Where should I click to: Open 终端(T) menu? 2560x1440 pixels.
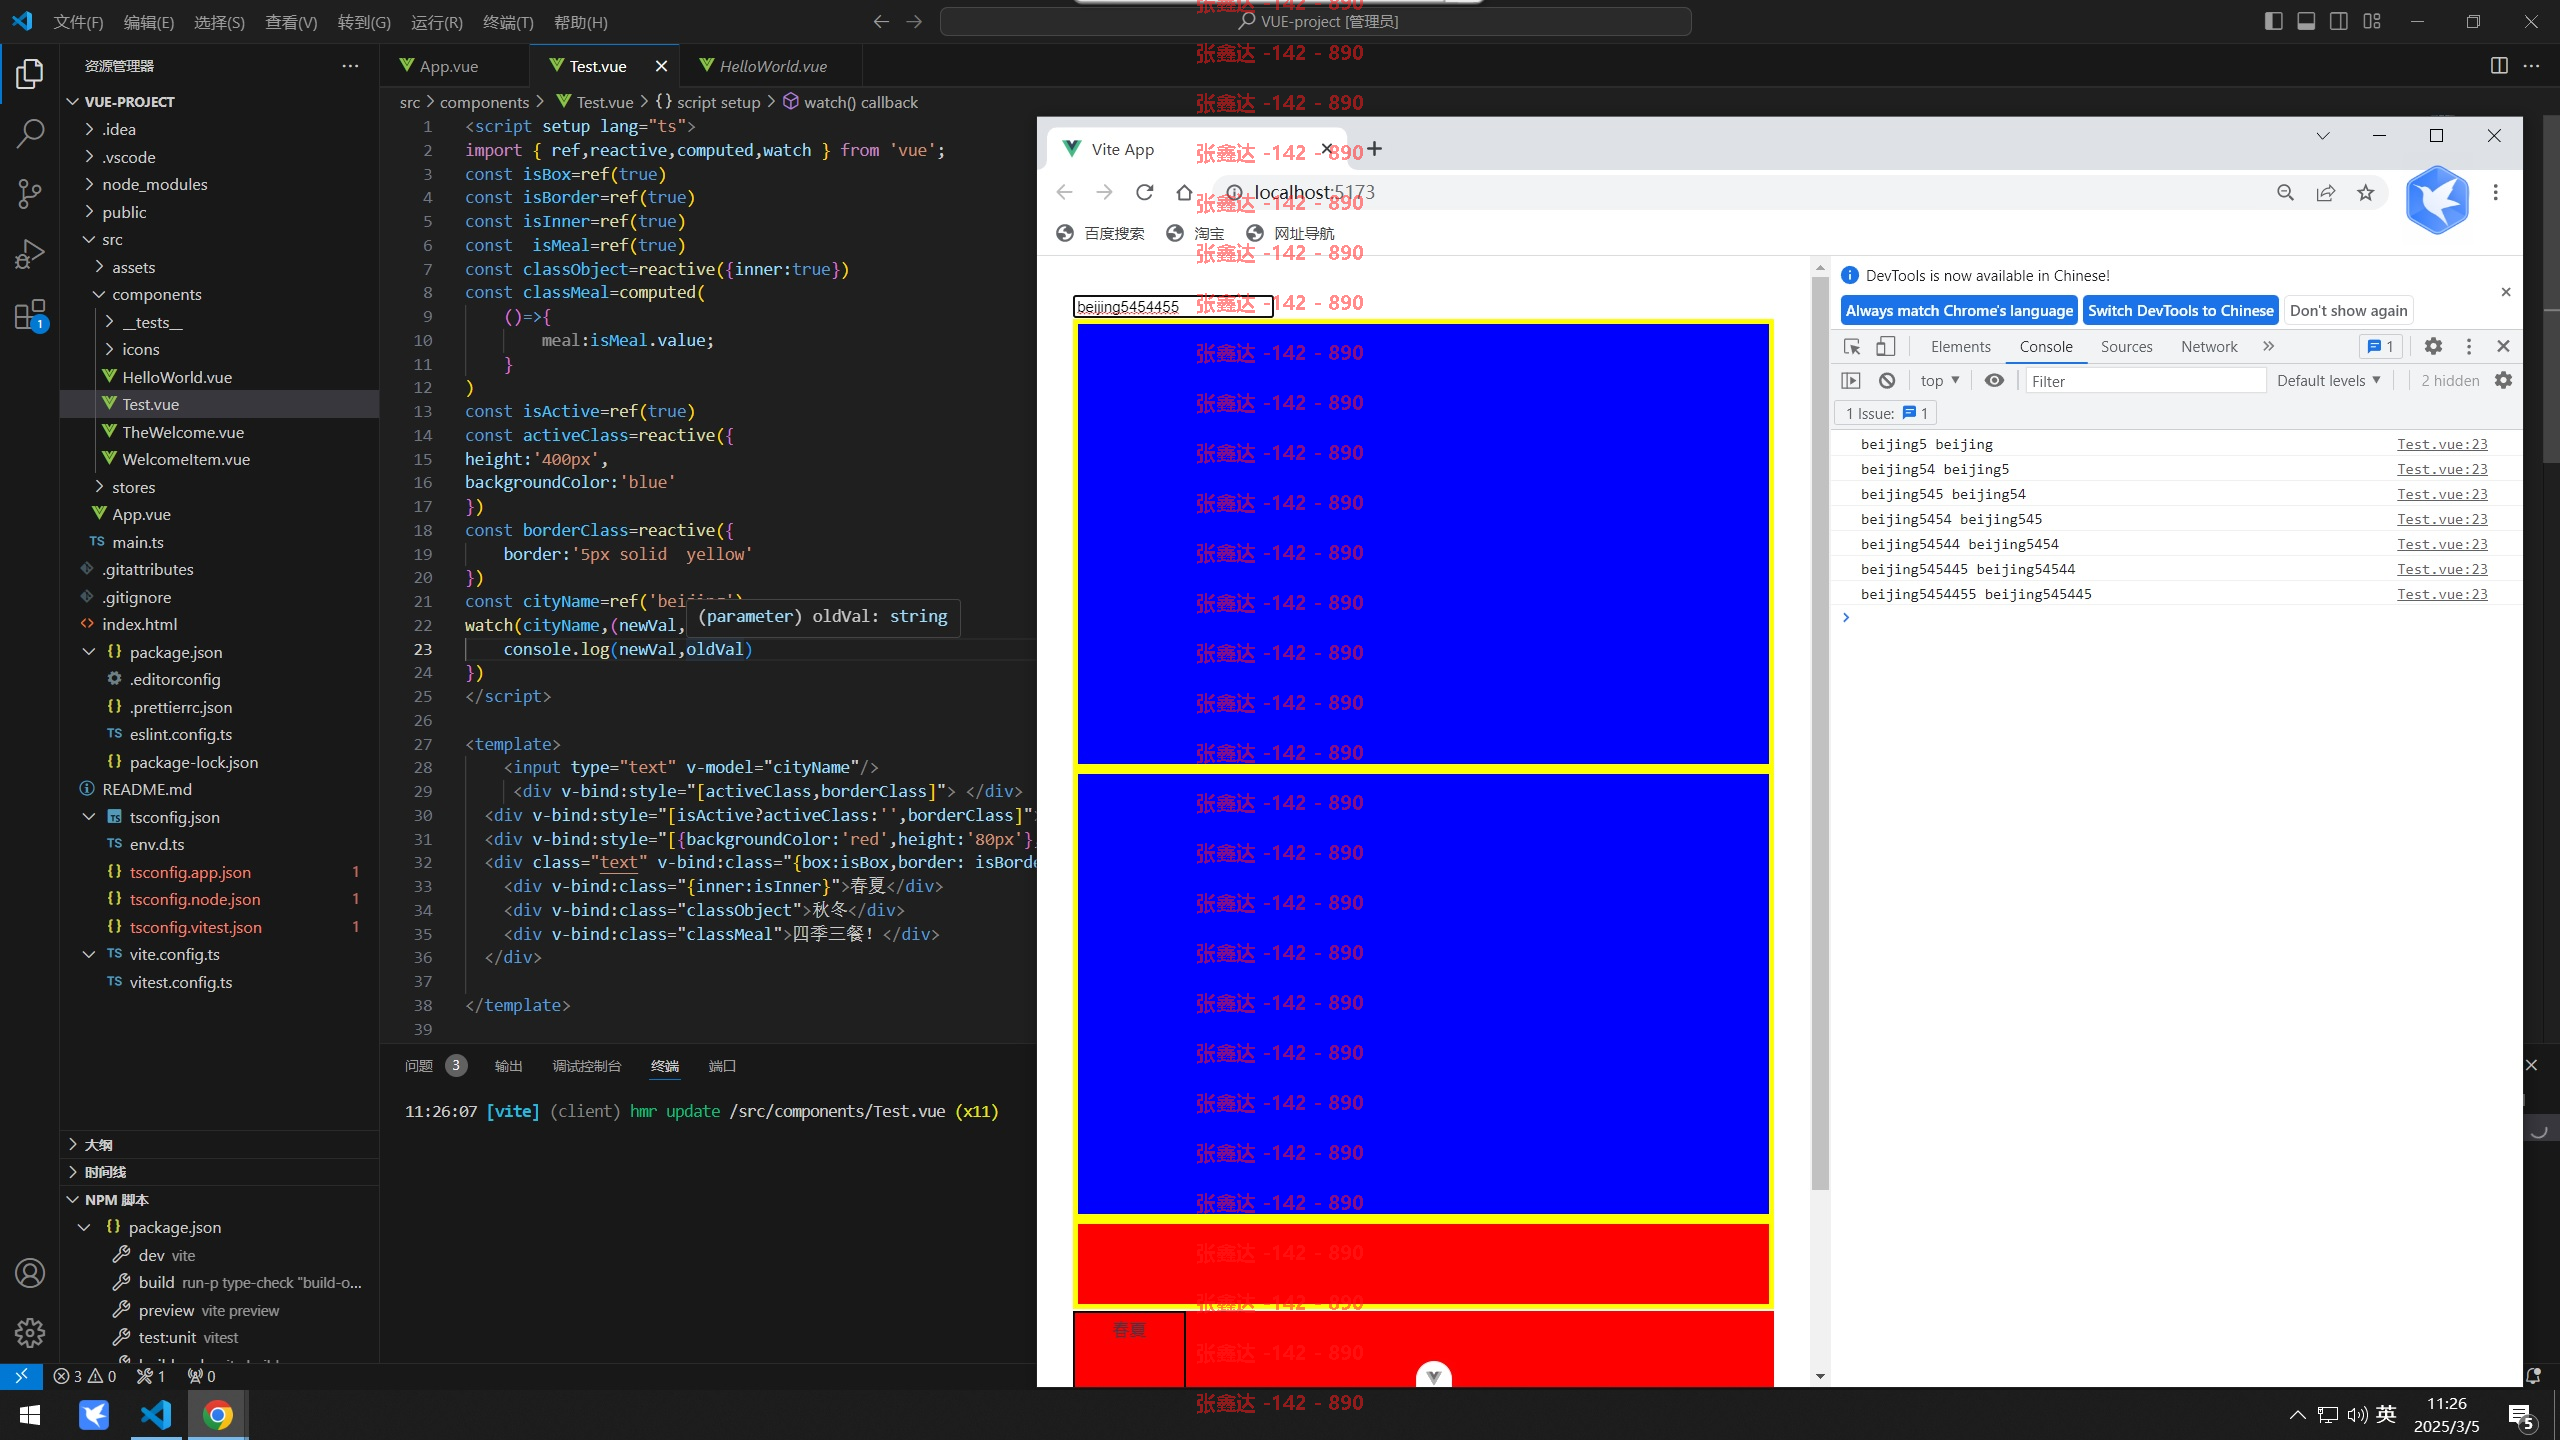pos(508,22)
